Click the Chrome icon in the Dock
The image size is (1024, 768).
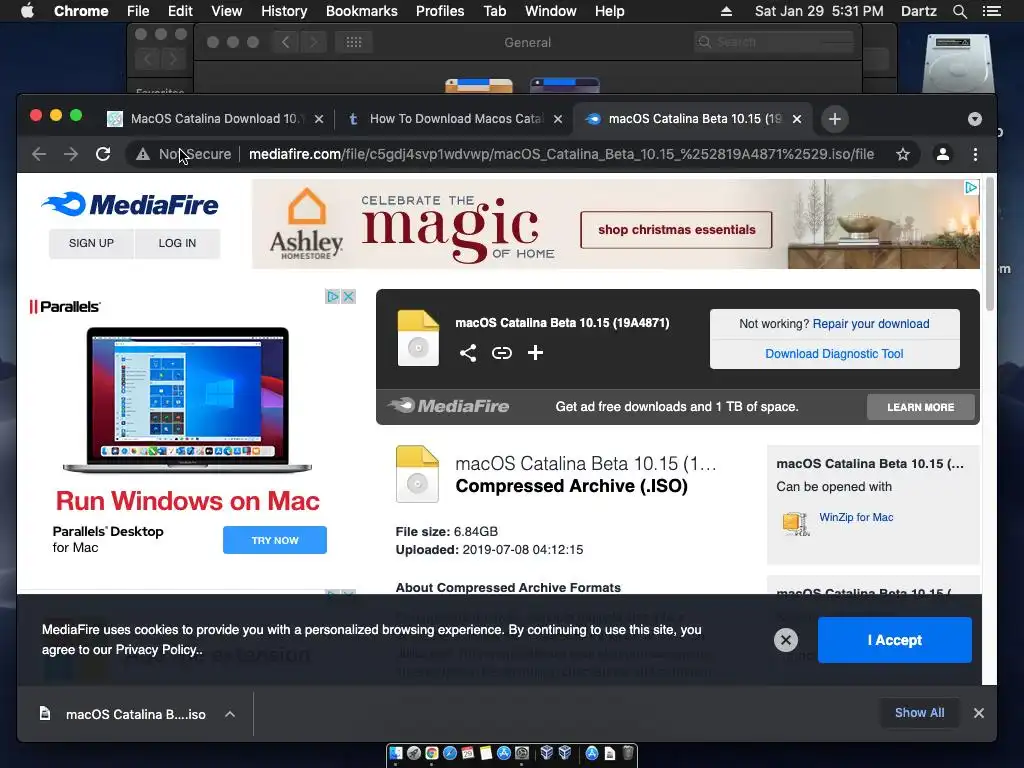tap(432, 753)
